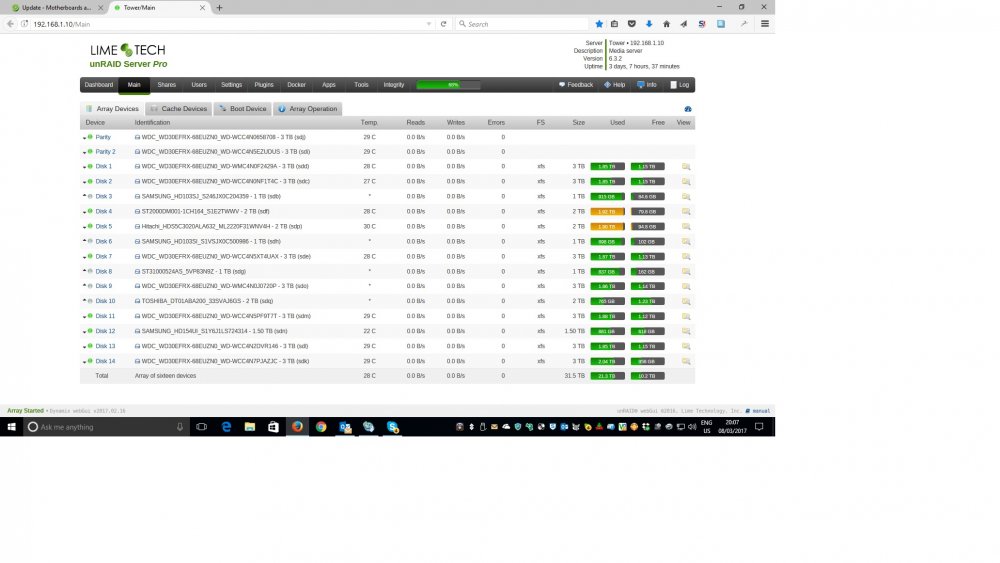Spin down Disk 1 using its arrow
The height and width of the screenshot is (563, 1000).
[84, 167]
